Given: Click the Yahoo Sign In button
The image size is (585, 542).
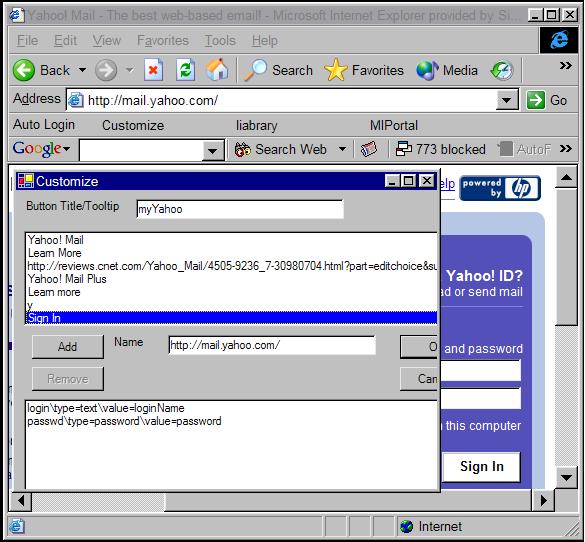Looking at the screenshot, I should pos(481,466).
